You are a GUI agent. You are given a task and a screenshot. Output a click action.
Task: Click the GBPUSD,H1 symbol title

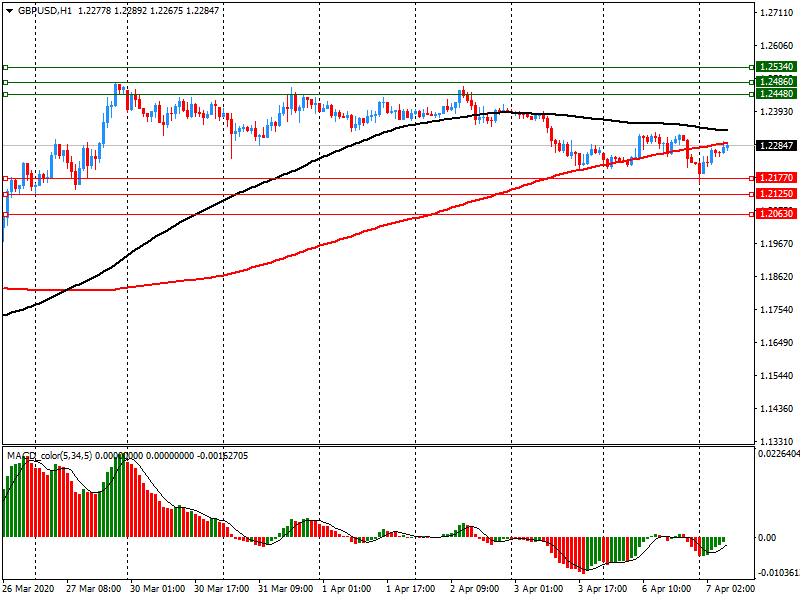[45, 11]
